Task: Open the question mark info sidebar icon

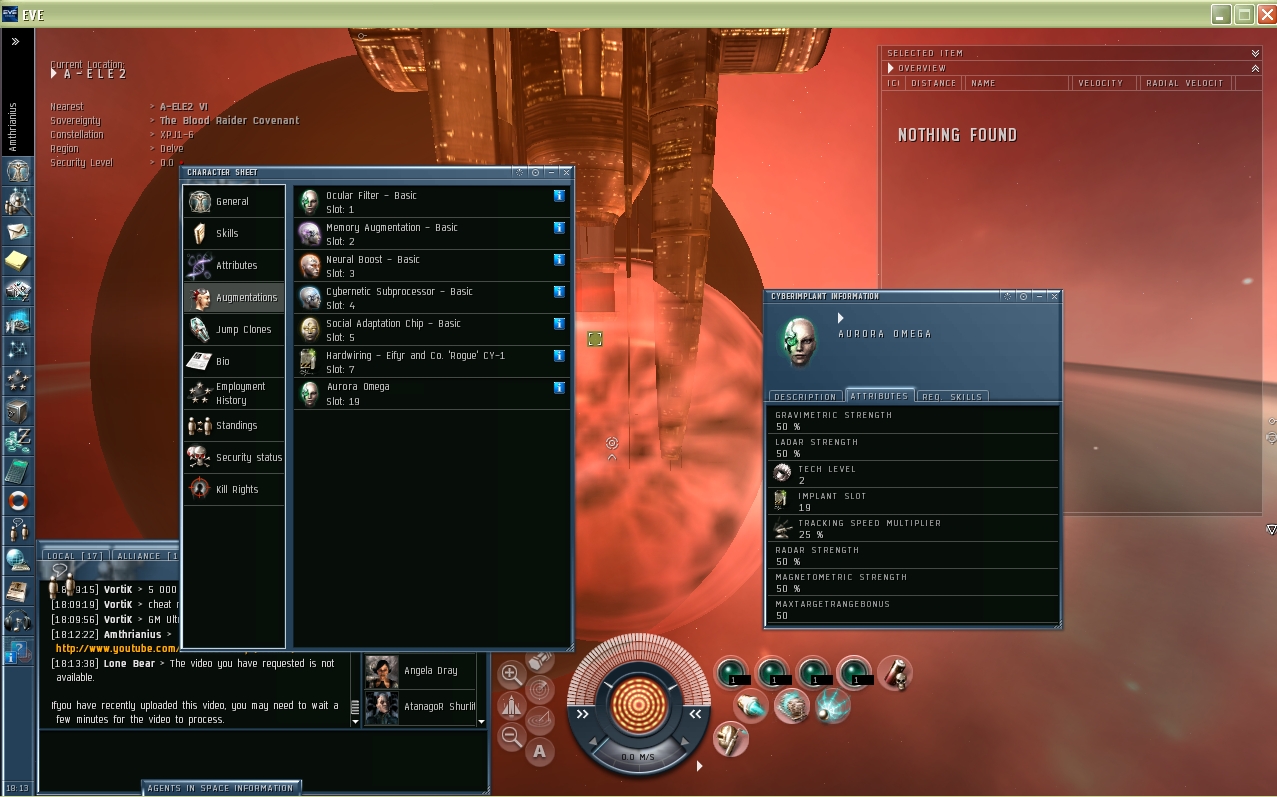Action: tap(18, 652)
